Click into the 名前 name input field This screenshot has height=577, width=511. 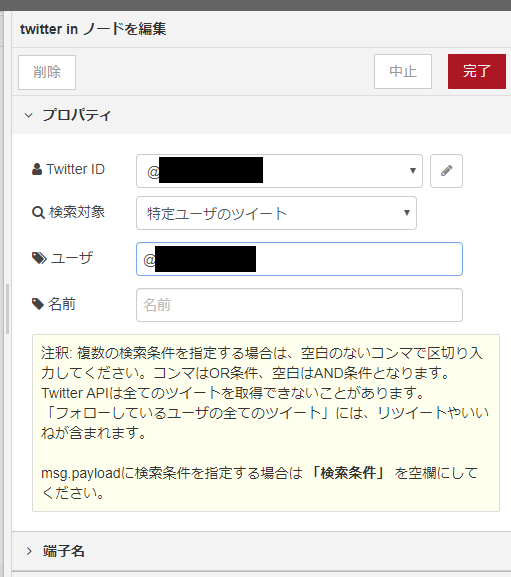pyautogui.click(x=299, y=305)
